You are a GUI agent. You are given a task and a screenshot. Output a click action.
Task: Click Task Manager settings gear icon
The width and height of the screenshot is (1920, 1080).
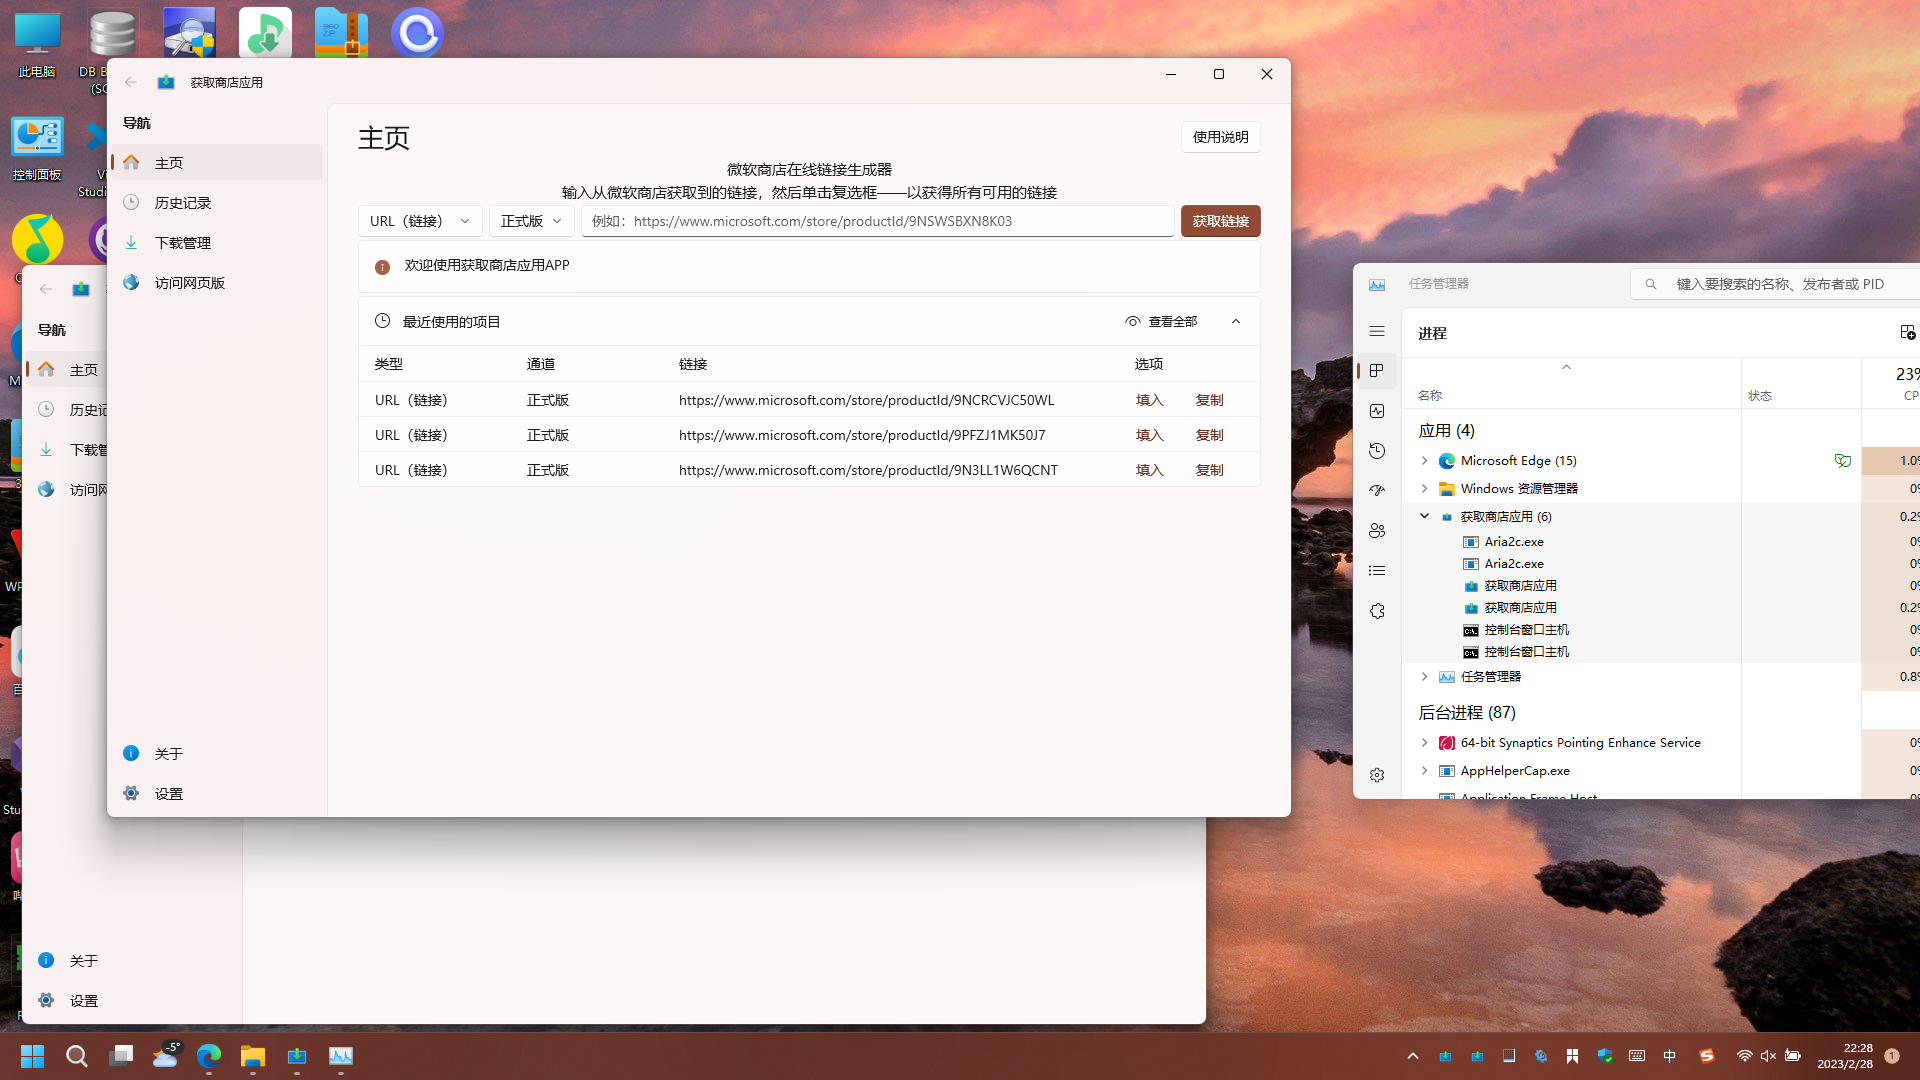click(1377, 775)
